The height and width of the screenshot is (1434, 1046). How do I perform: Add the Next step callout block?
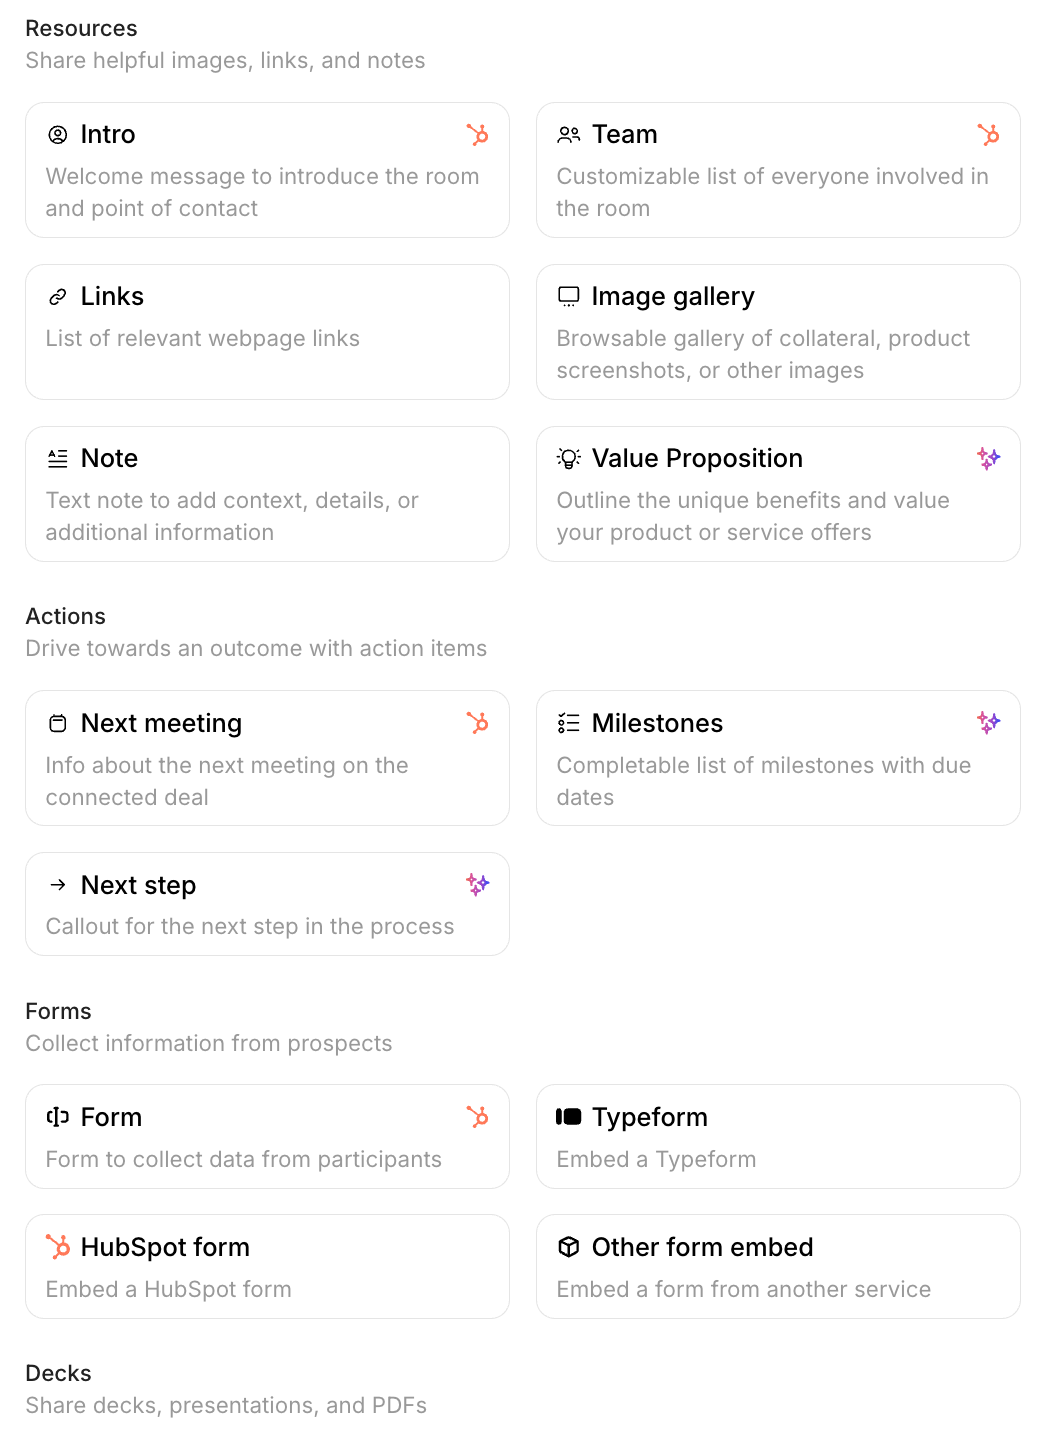point(267,904)
